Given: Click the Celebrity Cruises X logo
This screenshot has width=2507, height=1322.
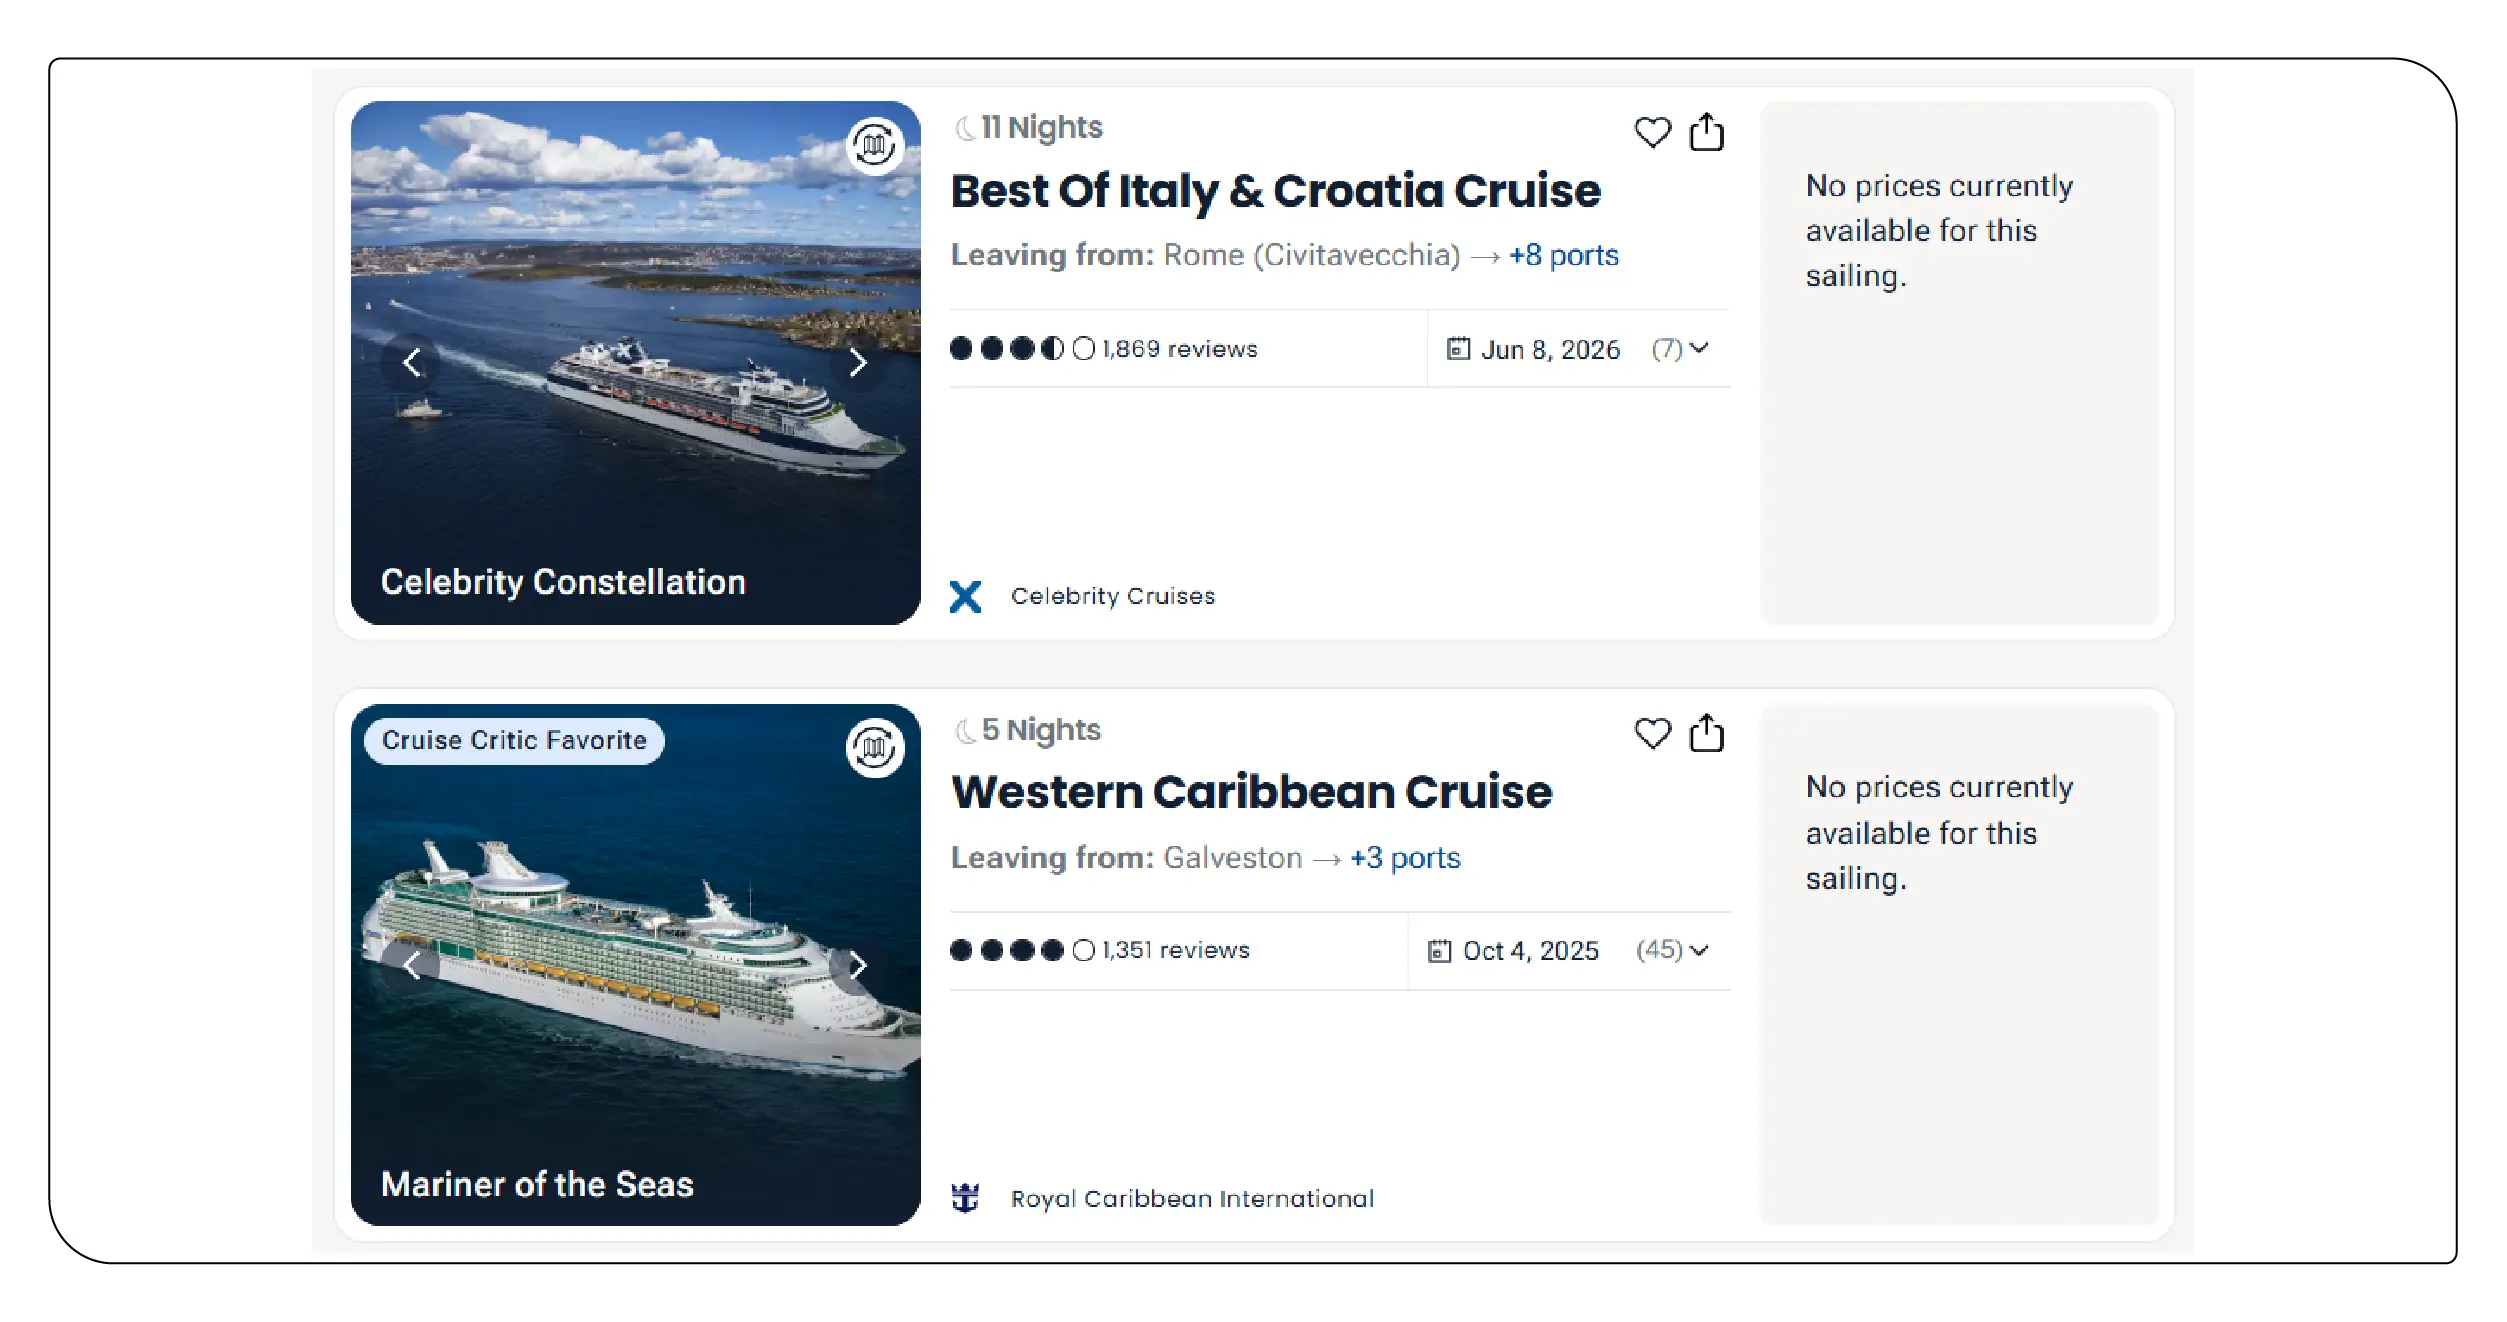Looking at the screenshot, I should 966,596.
